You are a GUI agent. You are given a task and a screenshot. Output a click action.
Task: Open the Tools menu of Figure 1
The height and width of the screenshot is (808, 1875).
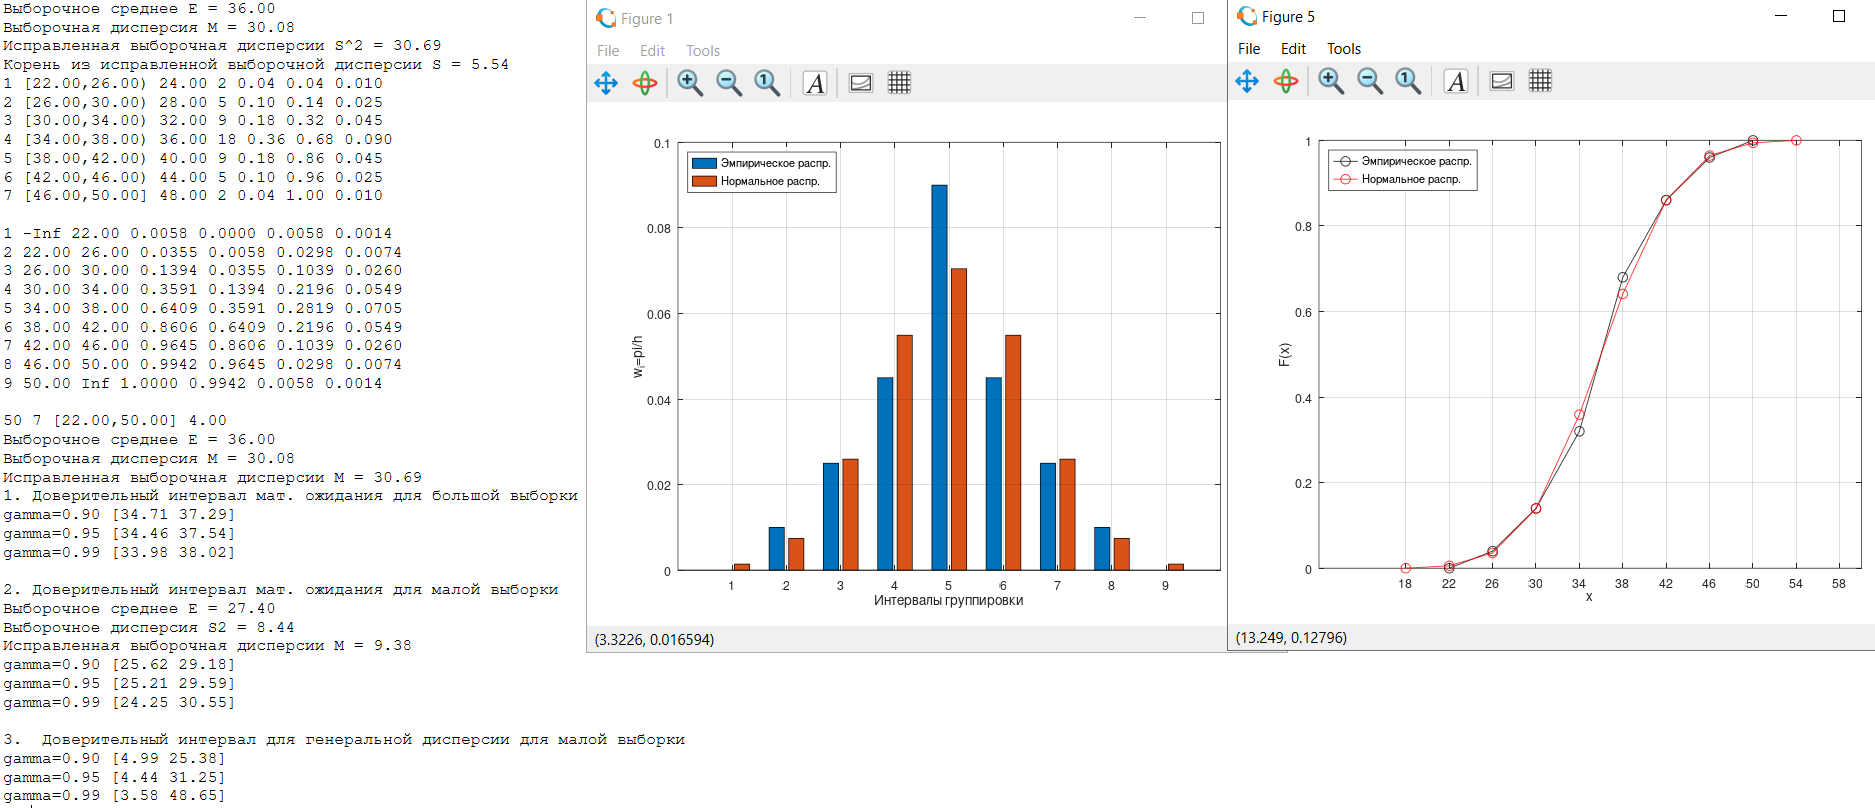click(702, 51)
